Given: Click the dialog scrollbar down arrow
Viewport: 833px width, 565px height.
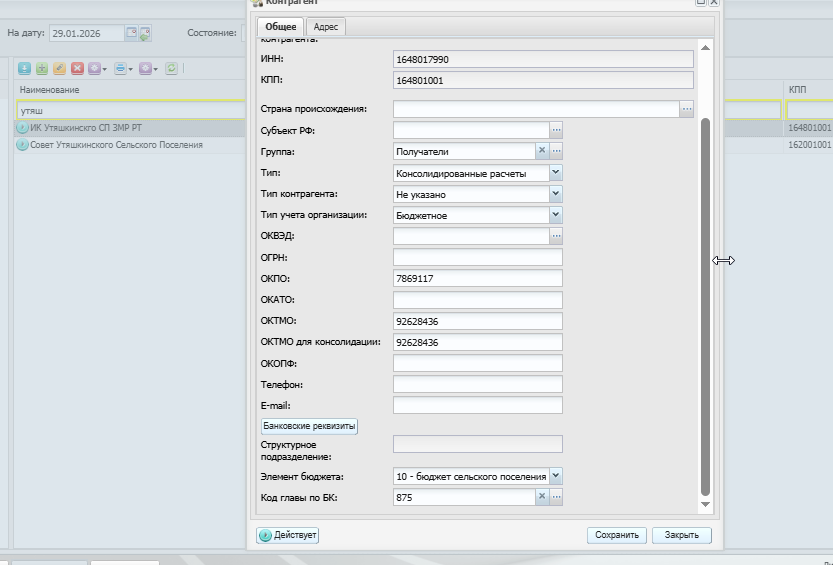Looking at the screenshot, I should click(x=706, y=504).
